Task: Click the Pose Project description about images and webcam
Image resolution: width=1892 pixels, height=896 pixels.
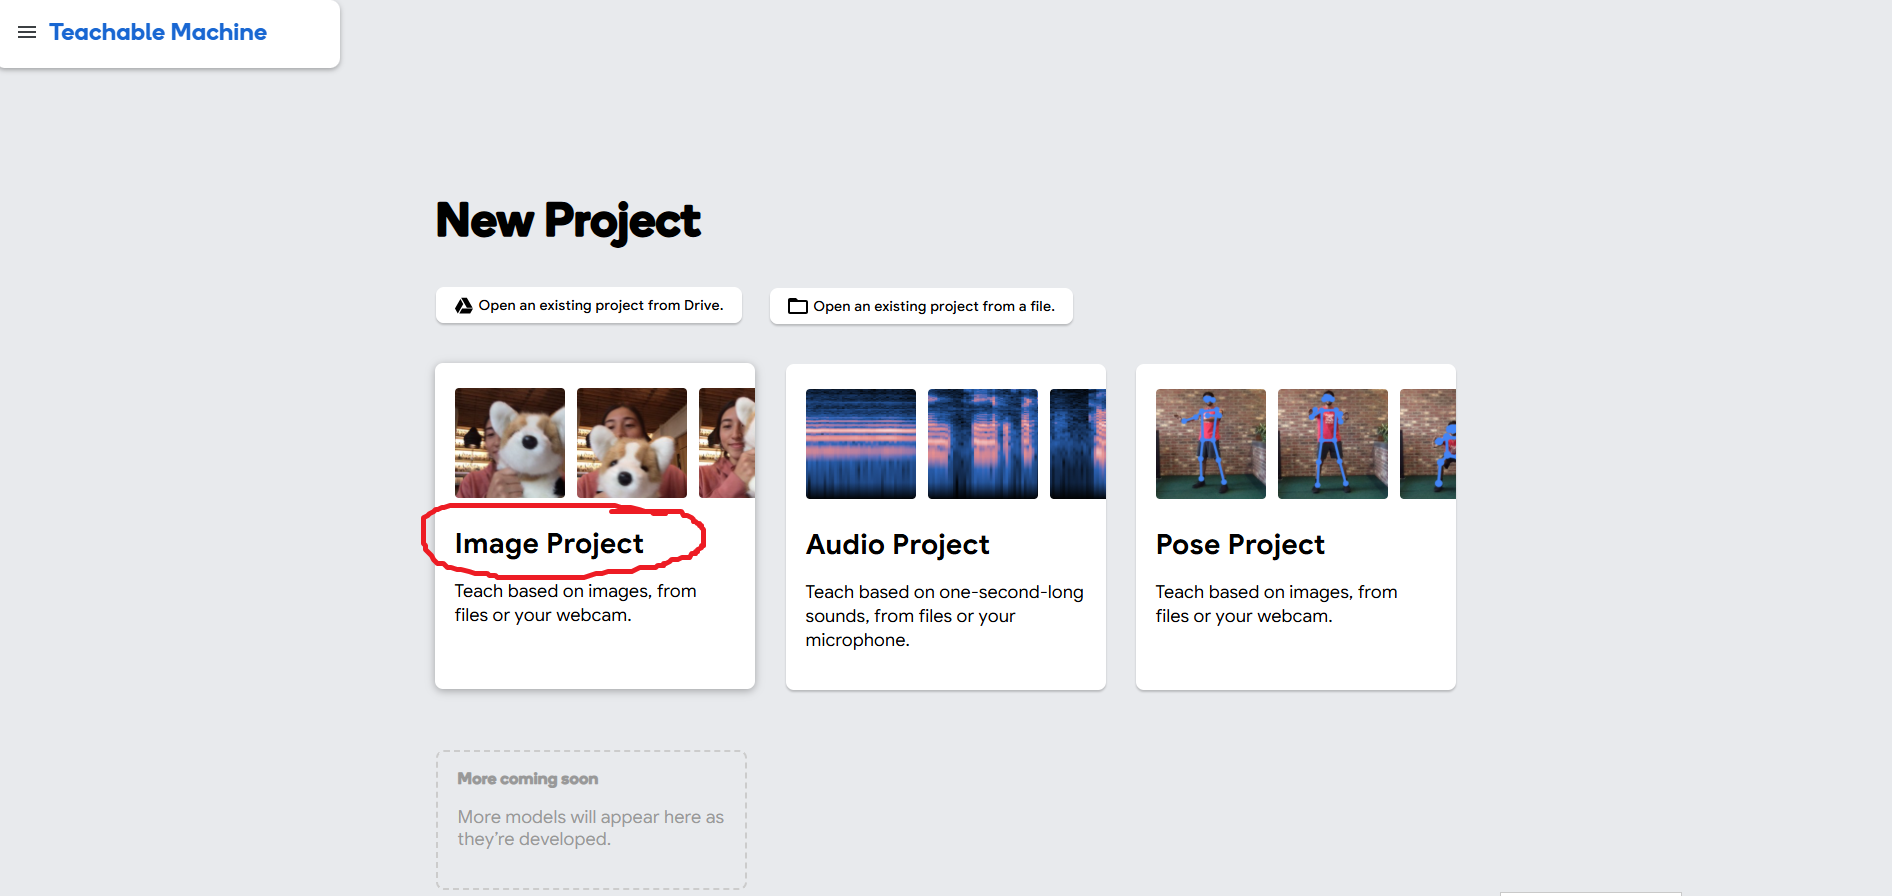Action: click(x=1276, y=604)
